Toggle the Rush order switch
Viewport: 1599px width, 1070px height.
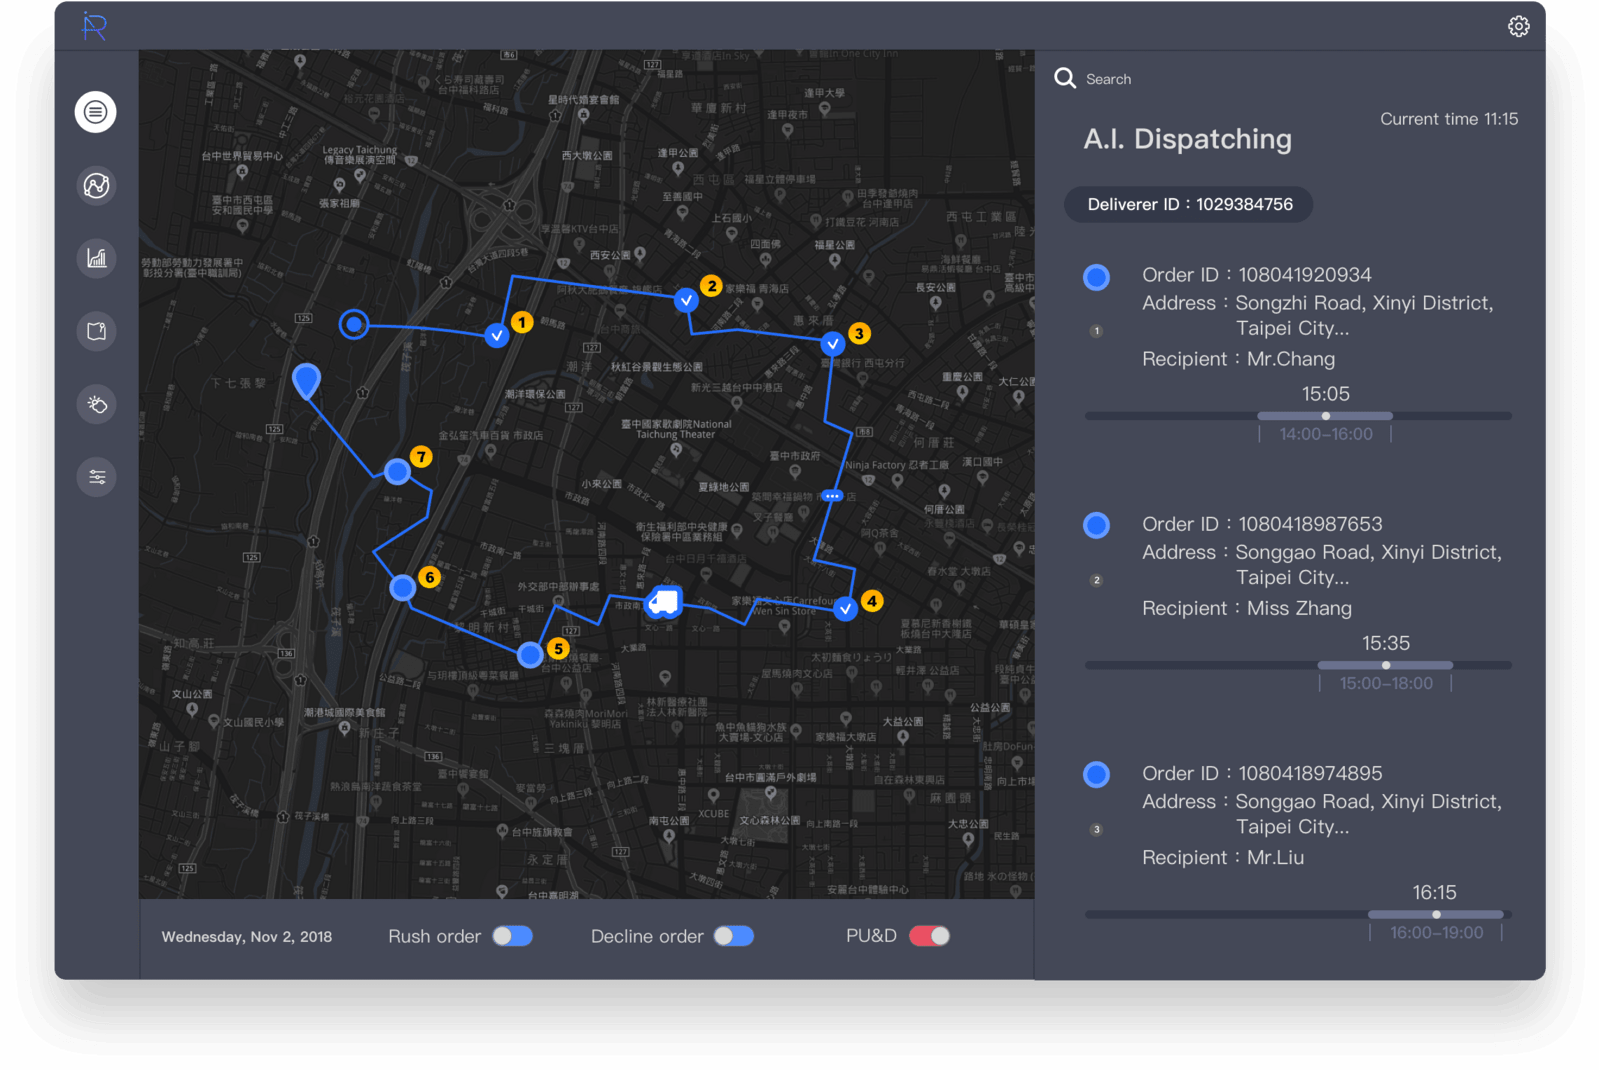coord(513,936)
